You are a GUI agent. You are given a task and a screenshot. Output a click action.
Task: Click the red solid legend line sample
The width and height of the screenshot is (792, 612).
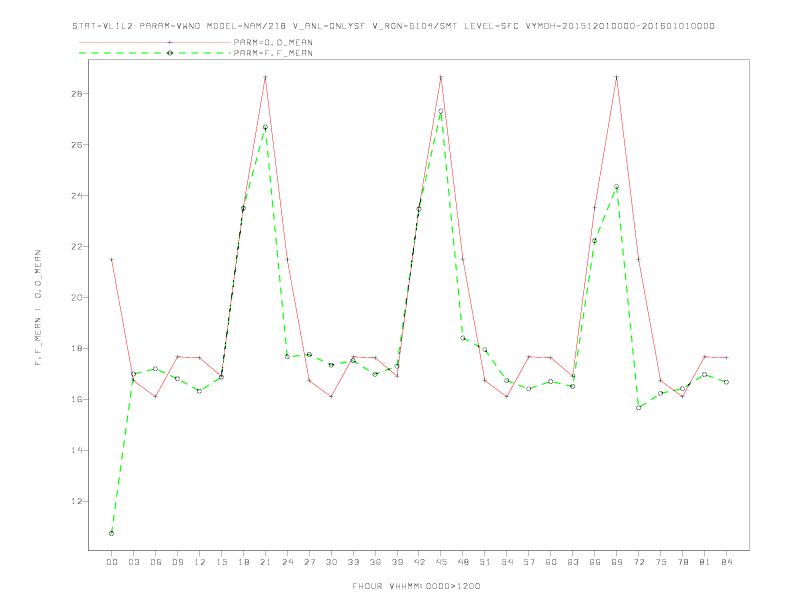(x=155, y=42)
